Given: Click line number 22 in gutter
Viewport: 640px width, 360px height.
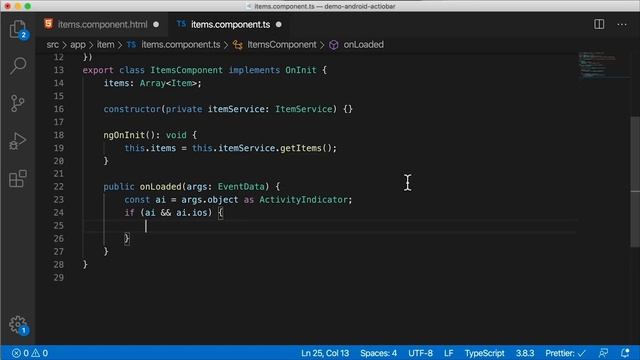Looking at the screenshot, I should 59,187.
